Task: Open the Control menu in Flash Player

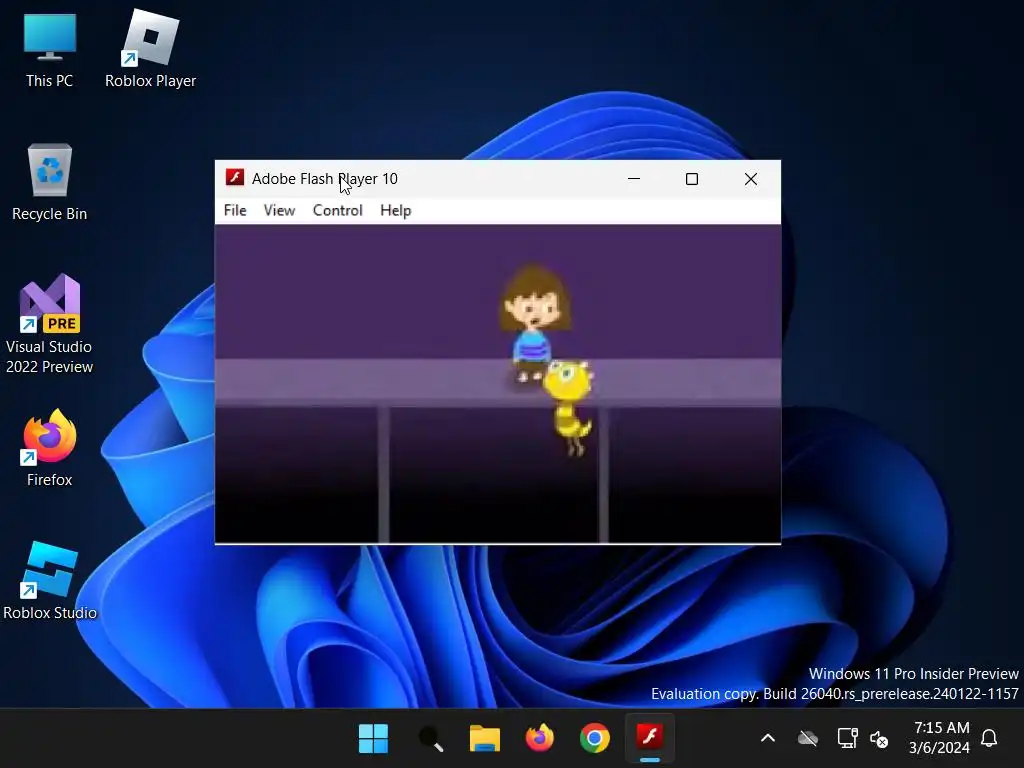Action: 338,210
